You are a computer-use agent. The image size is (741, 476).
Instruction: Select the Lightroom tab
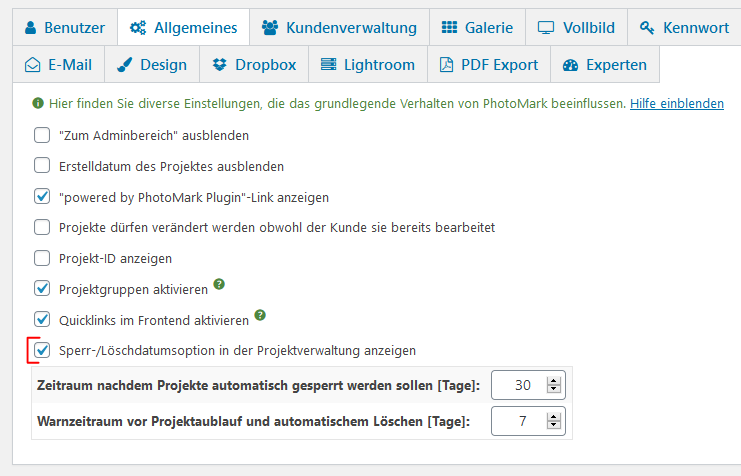367,65
